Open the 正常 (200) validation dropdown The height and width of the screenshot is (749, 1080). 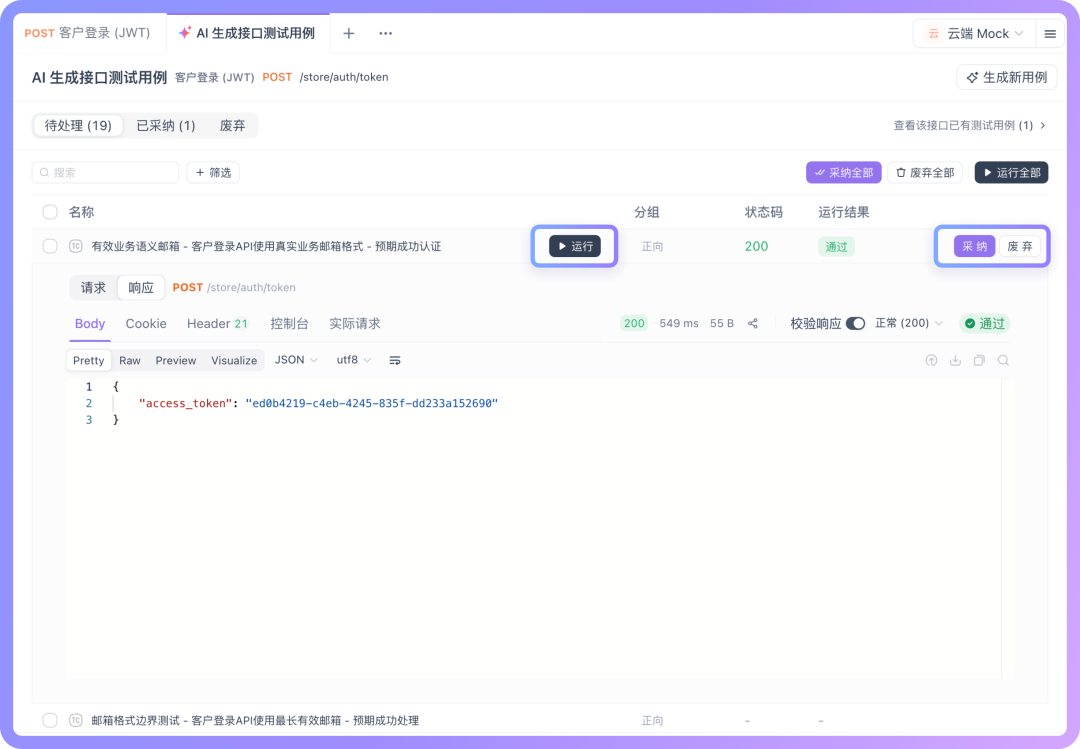point(908,323)
